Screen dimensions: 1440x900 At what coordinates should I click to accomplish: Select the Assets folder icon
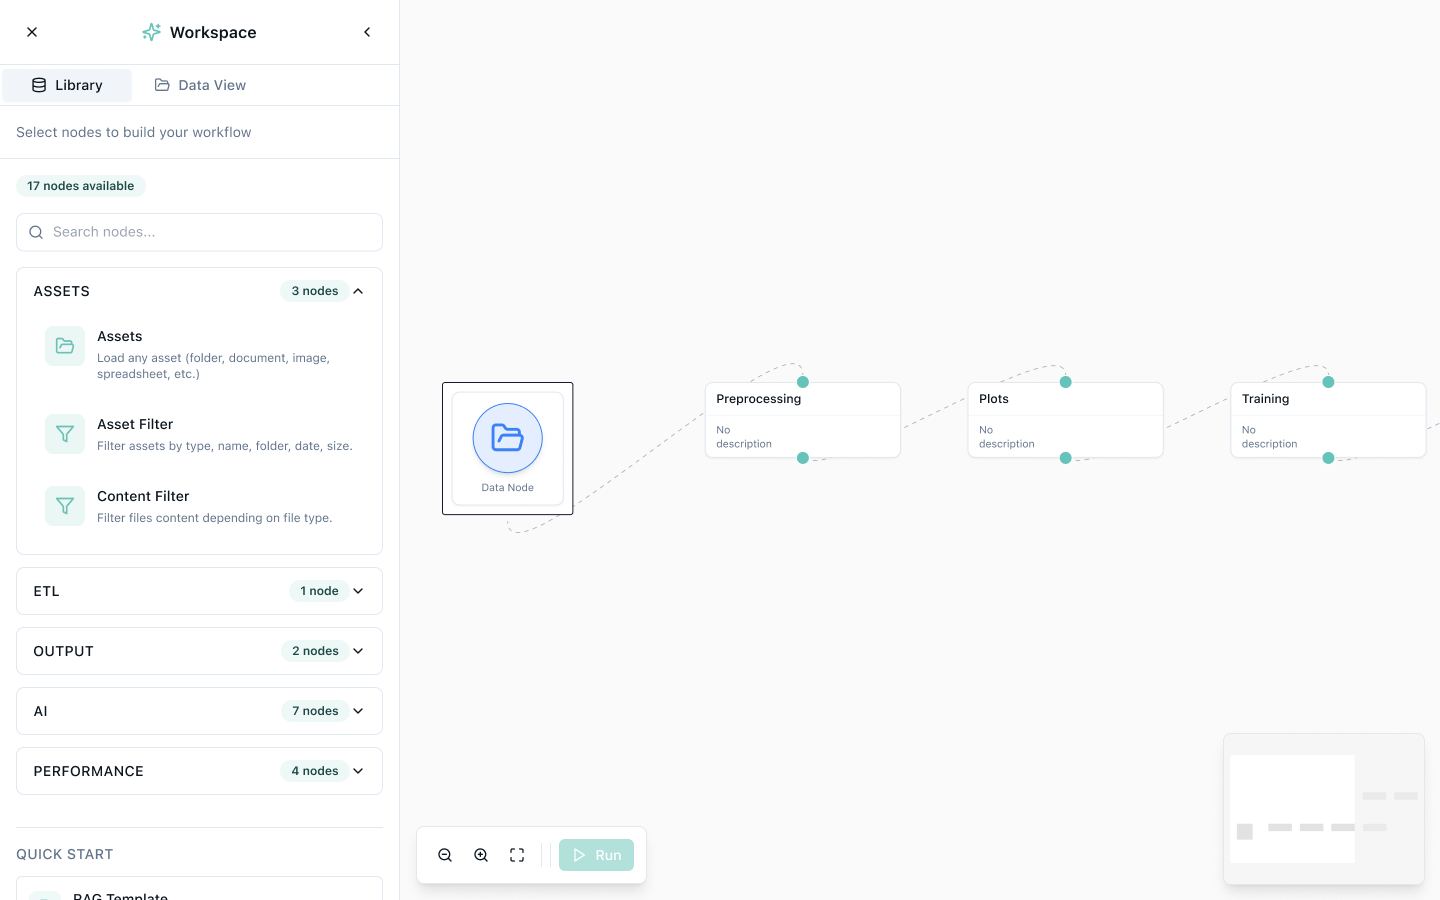pyautogui.click(x=65, y=346)
